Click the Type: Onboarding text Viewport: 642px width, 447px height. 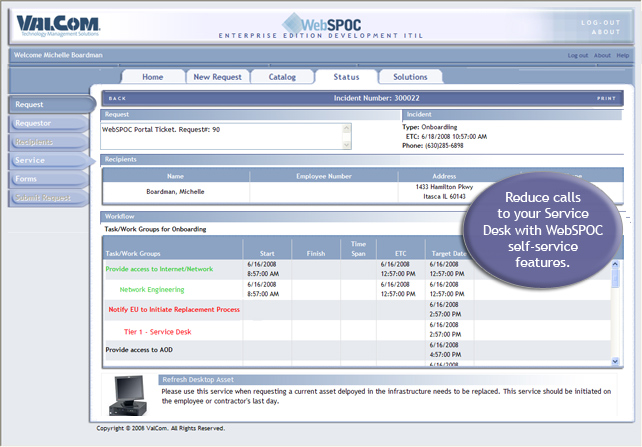(430, 127)
